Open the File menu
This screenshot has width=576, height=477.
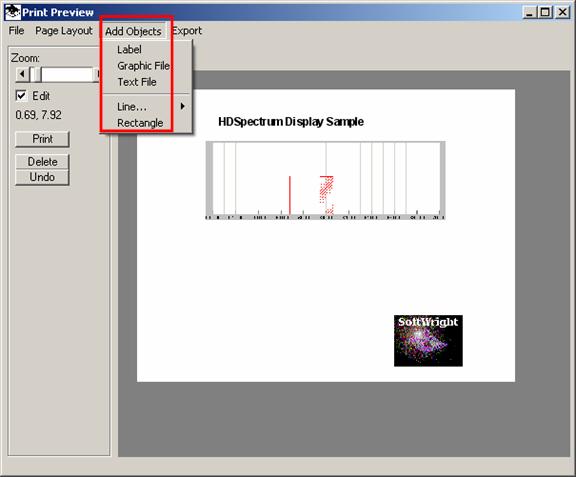(17, 31)
